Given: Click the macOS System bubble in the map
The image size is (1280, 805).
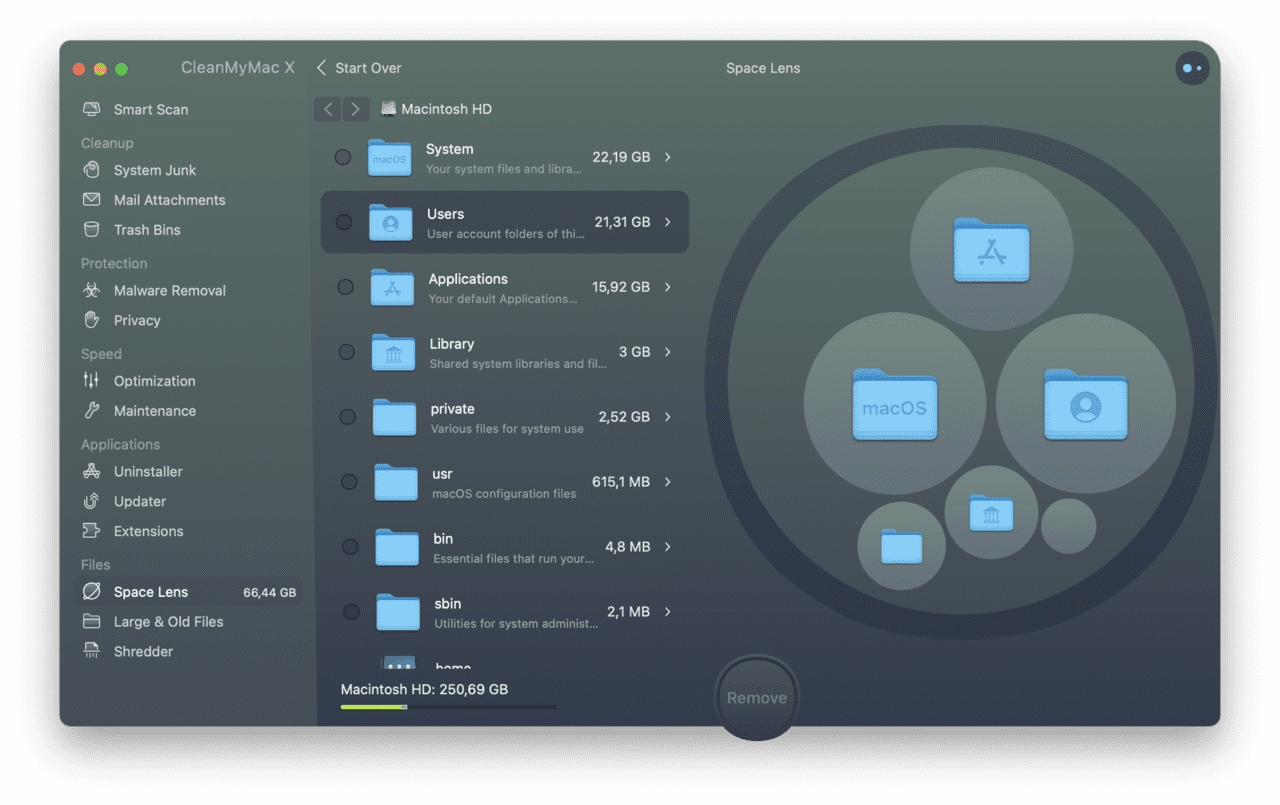Looking at the screenshot, I should 895,404.
